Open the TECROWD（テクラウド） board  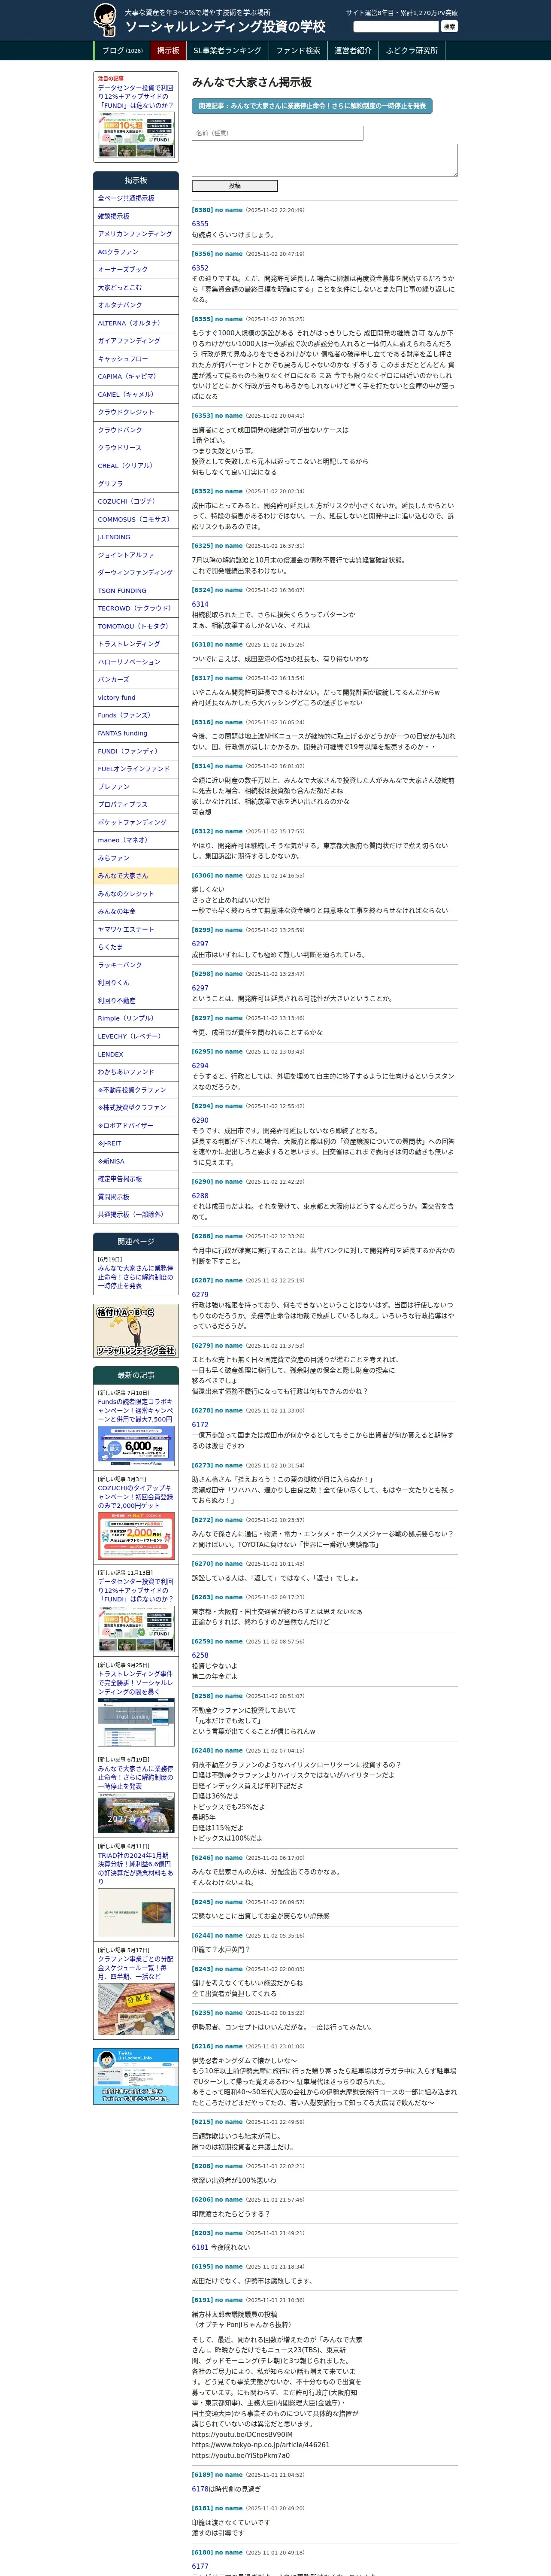[136, 608]
